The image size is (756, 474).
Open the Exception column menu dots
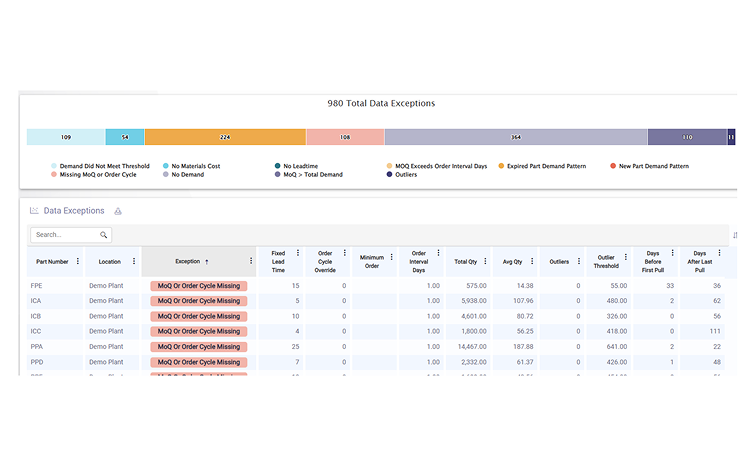coord(250,261)
